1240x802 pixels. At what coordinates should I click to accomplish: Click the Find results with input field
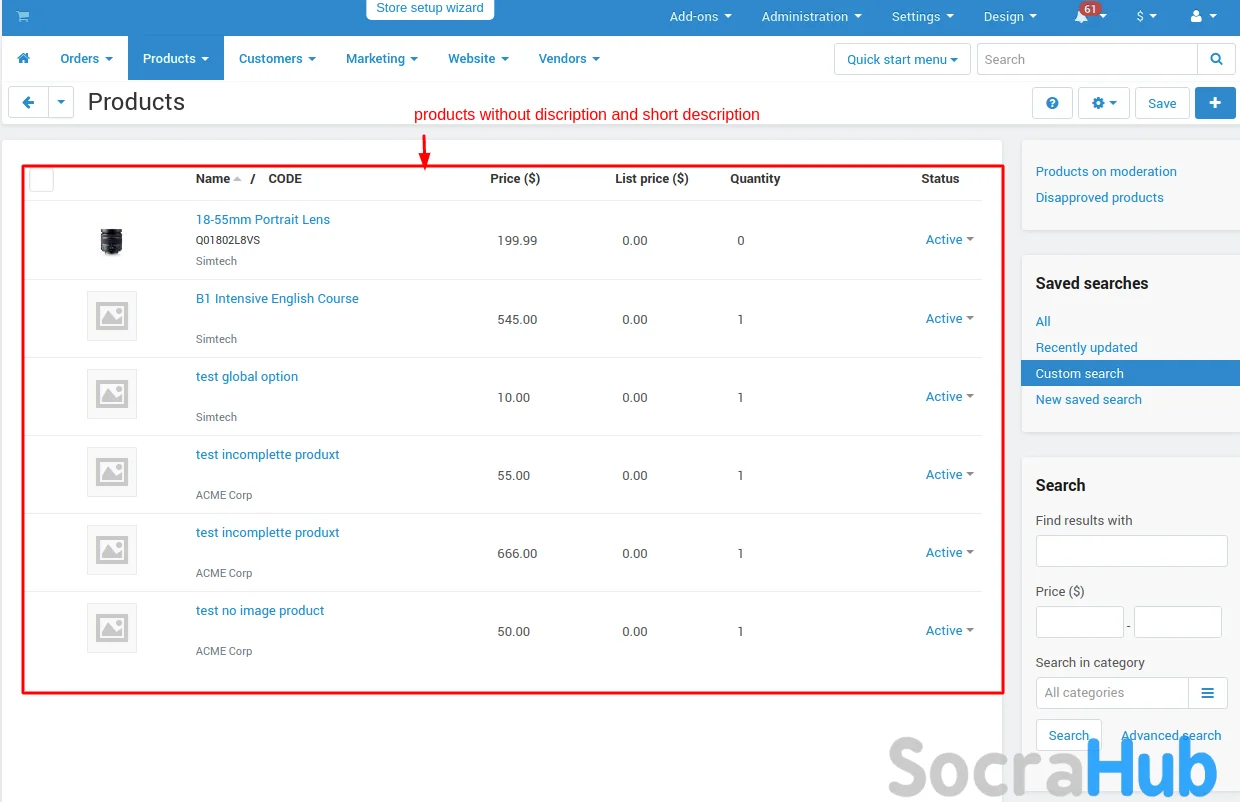tap(1131, 551)
